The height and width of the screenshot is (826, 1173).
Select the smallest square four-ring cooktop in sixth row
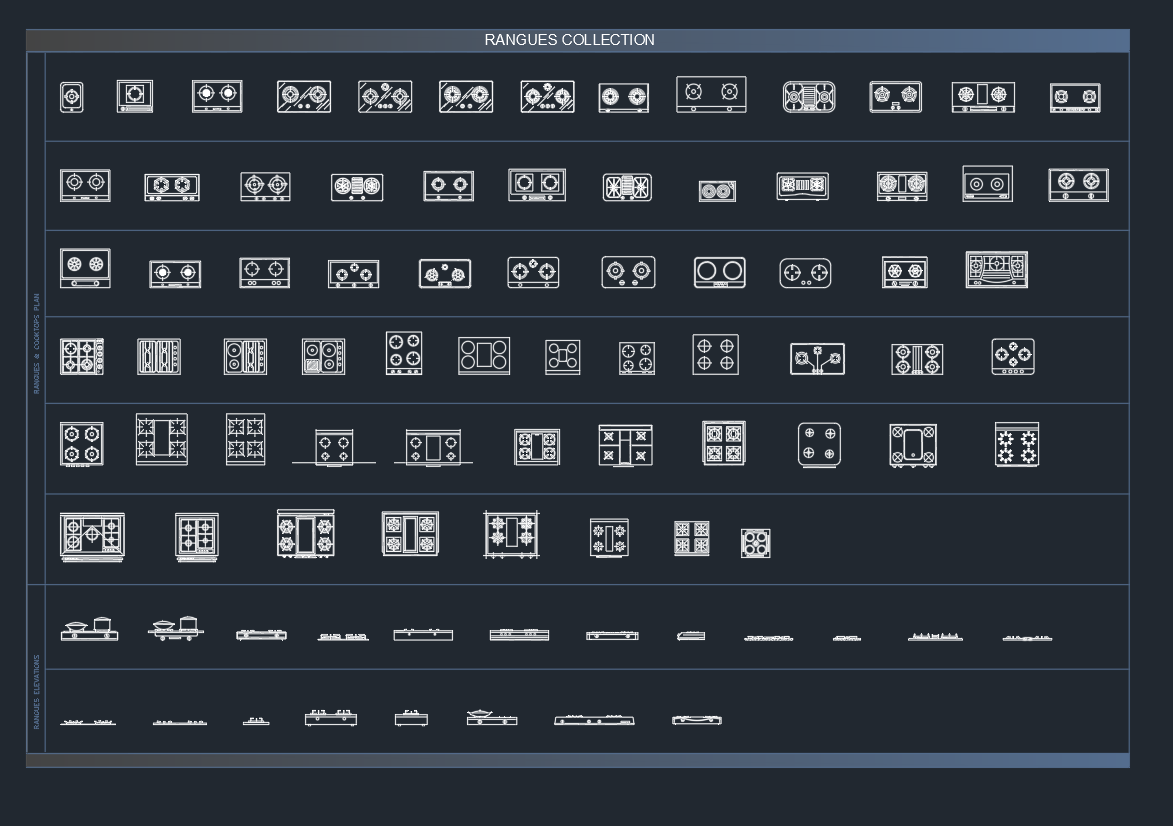(756, 543)
